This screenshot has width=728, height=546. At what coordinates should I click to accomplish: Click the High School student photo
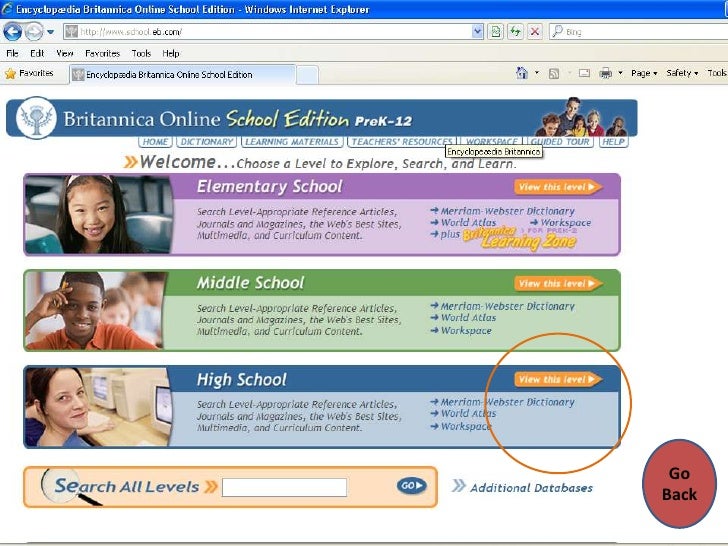(x=98, y=407)
